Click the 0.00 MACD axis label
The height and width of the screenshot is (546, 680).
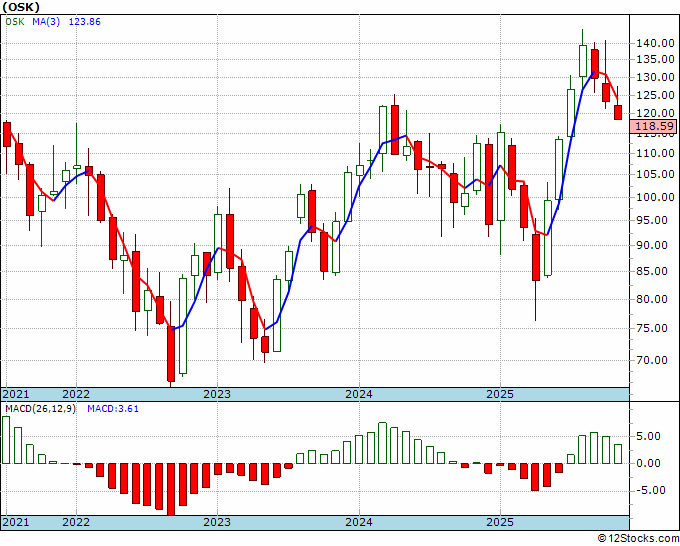click(x=648, y=463)
